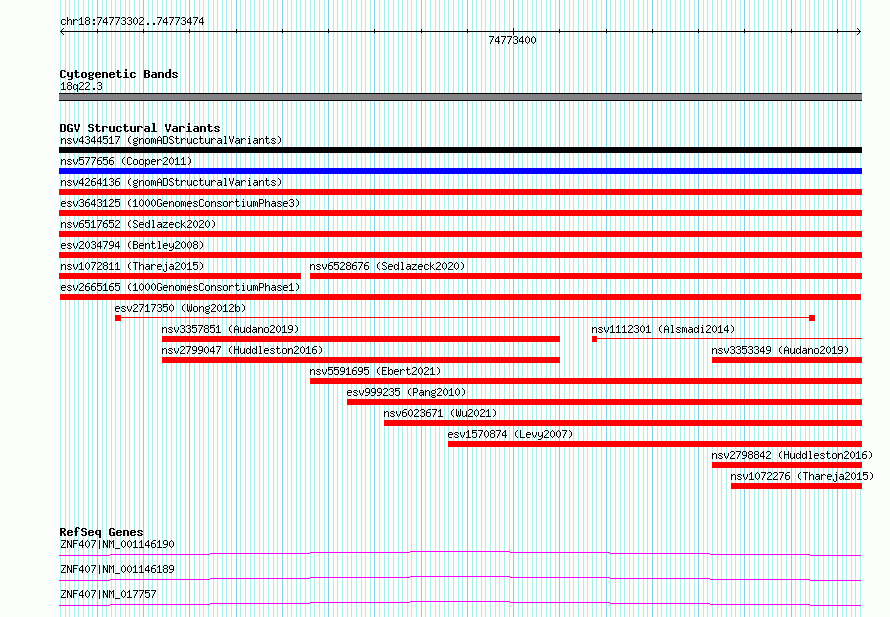This screenshot has width=890, height=617.
Task: Open nsv2799047 (Huddleston2016) variant
Action: [242, 350]
